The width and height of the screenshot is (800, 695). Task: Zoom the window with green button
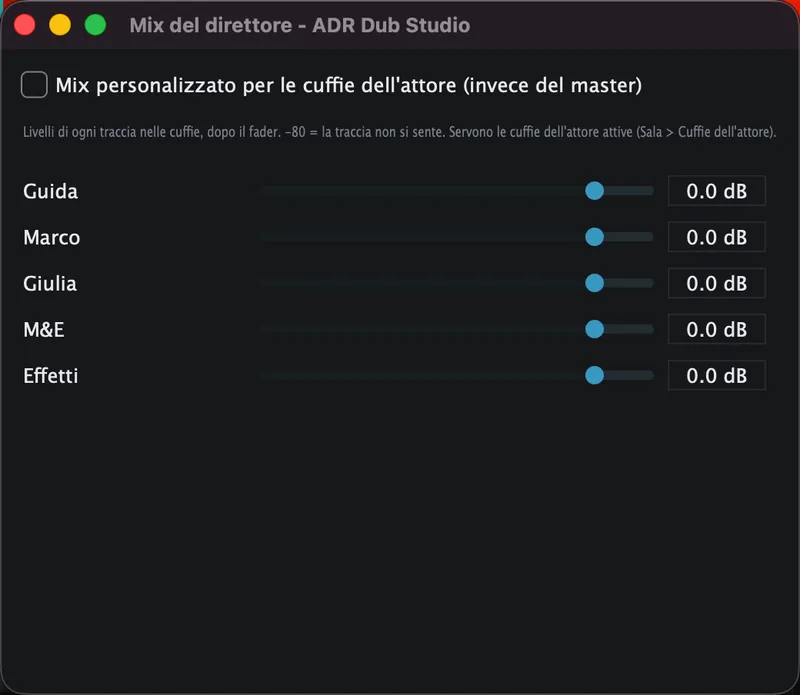[x=95, y=25]
